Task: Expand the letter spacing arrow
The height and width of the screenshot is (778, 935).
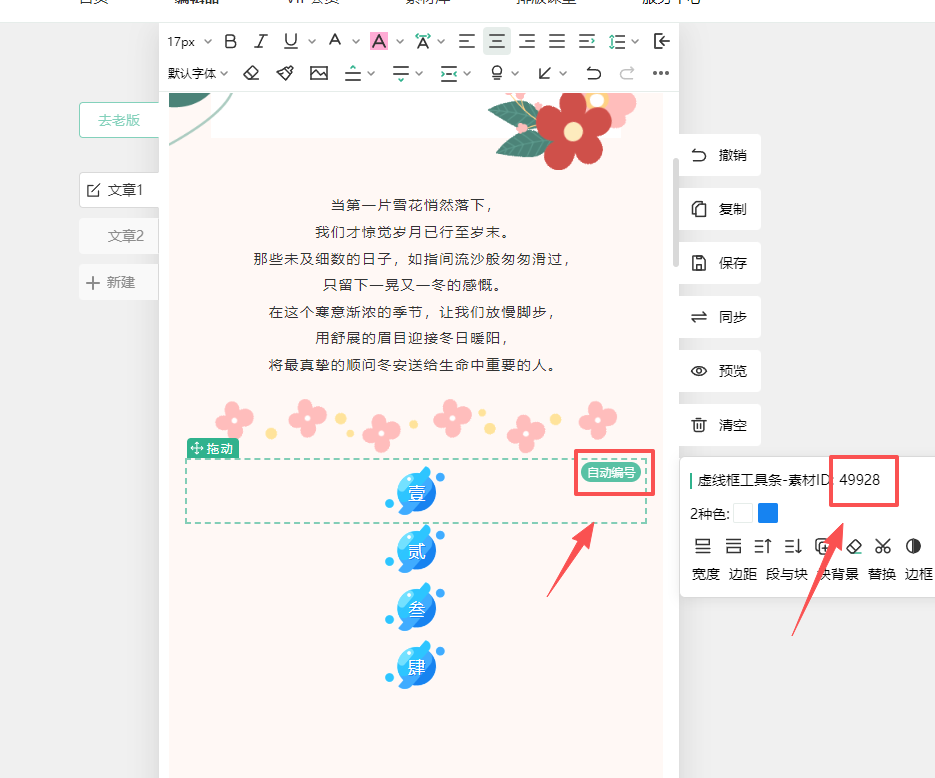Action: click(441, 41)
